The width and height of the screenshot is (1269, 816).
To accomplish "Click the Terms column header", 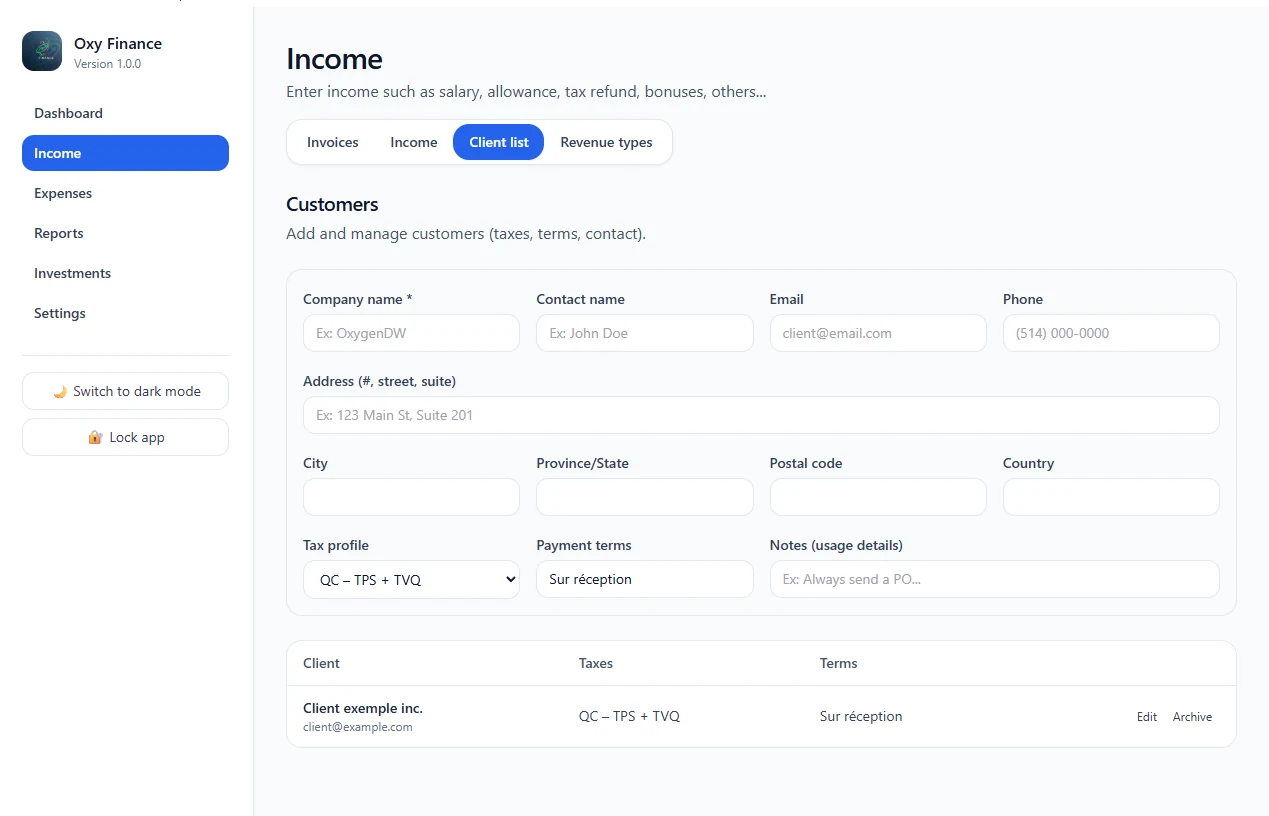I will (x=839, y=663).
